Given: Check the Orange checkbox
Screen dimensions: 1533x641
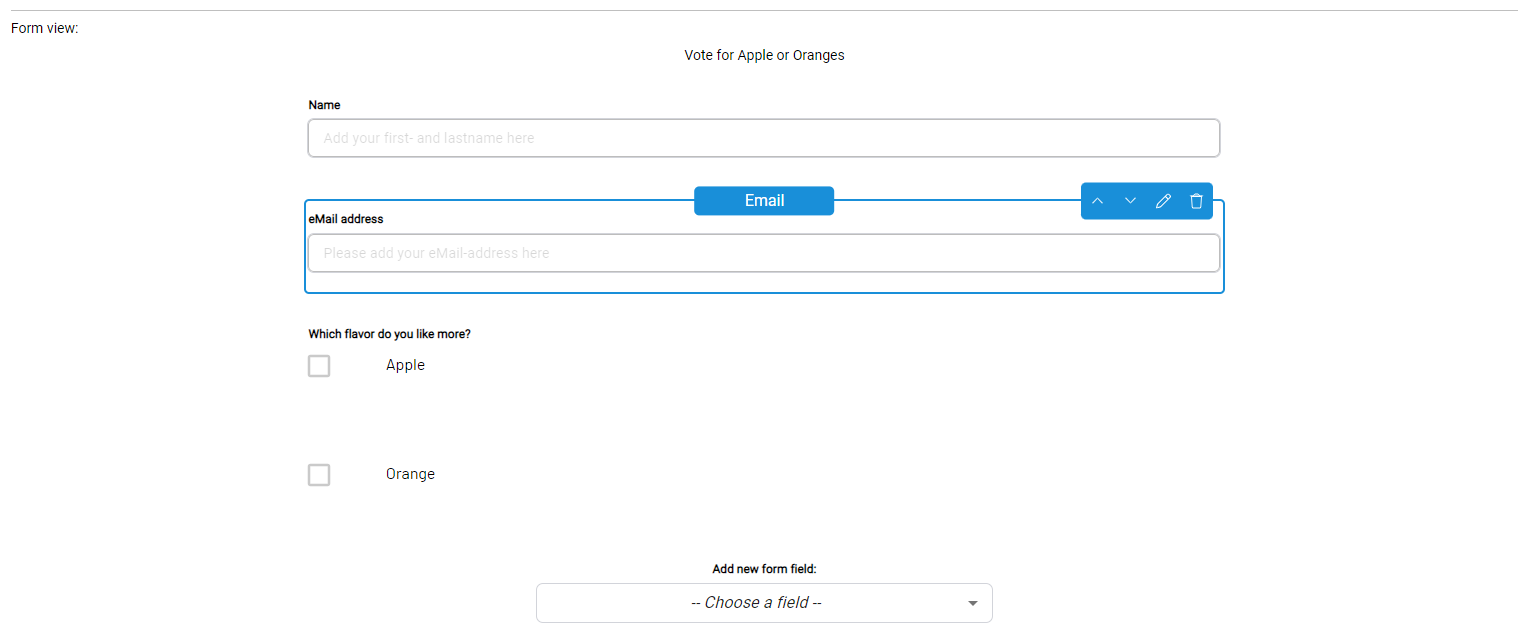Looking at the screenshot, I should (x=318, y=474).
